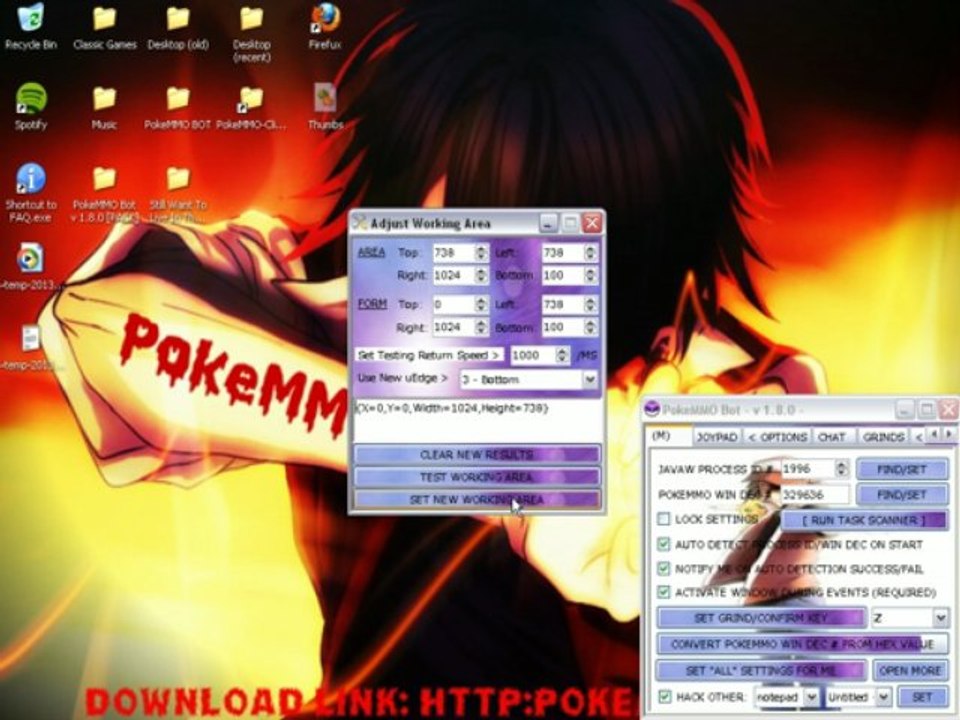Switch to the GRINDS tab
The image size is (960, 720).
click(883, 437)
